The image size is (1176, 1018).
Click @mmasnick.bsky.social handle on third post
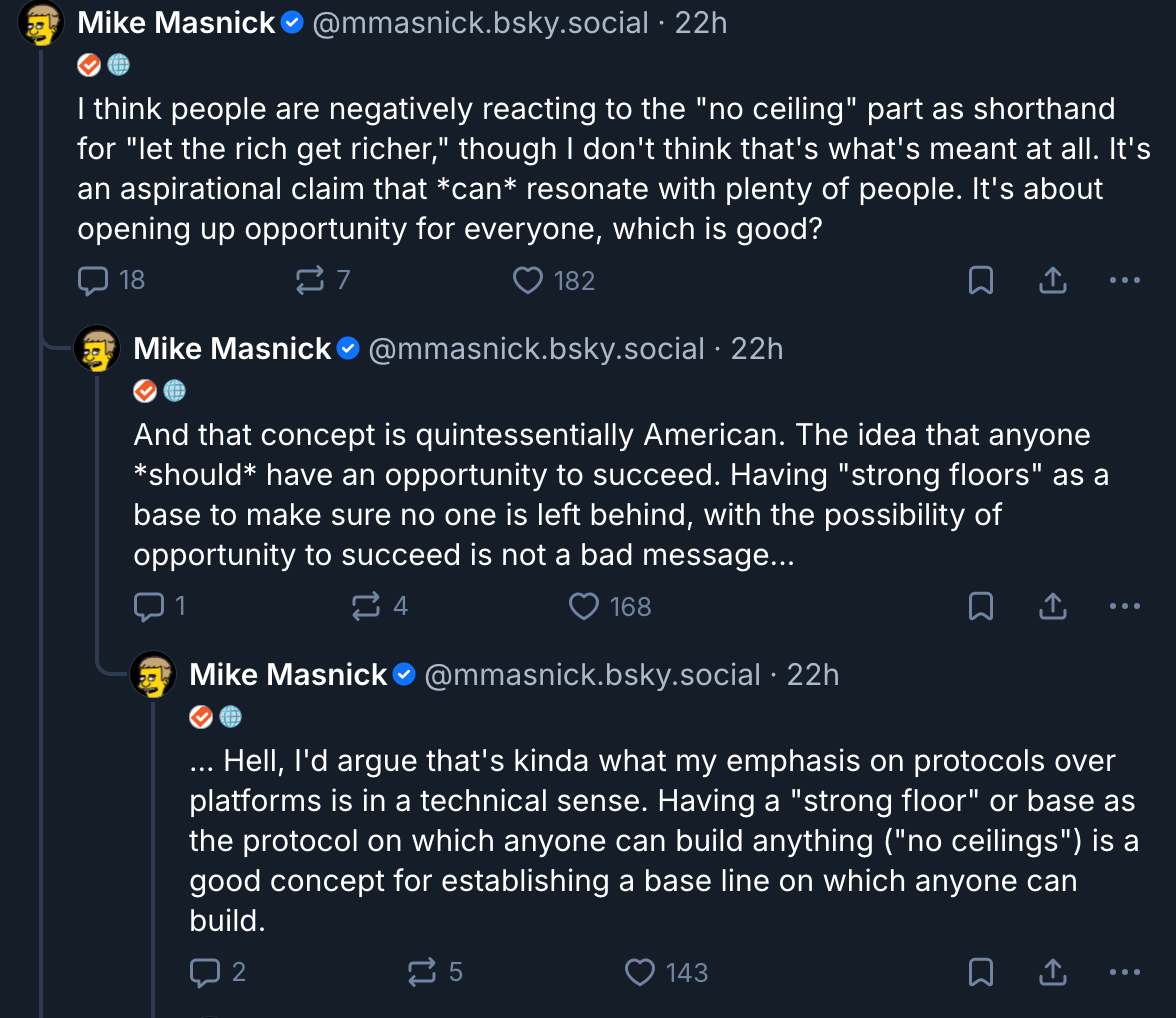(592, 675)
